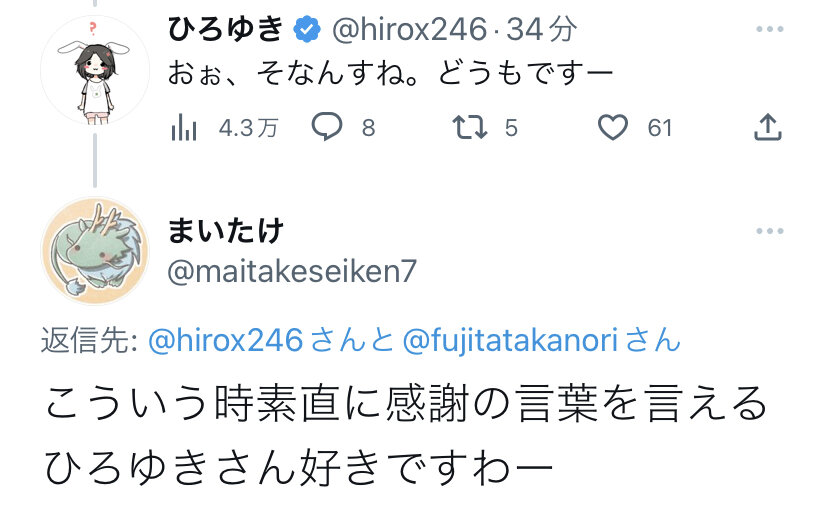Viewport: 828px width, 531px height.
Task: Like the ひろゆき tweet with heart
Action: point(613,128)
